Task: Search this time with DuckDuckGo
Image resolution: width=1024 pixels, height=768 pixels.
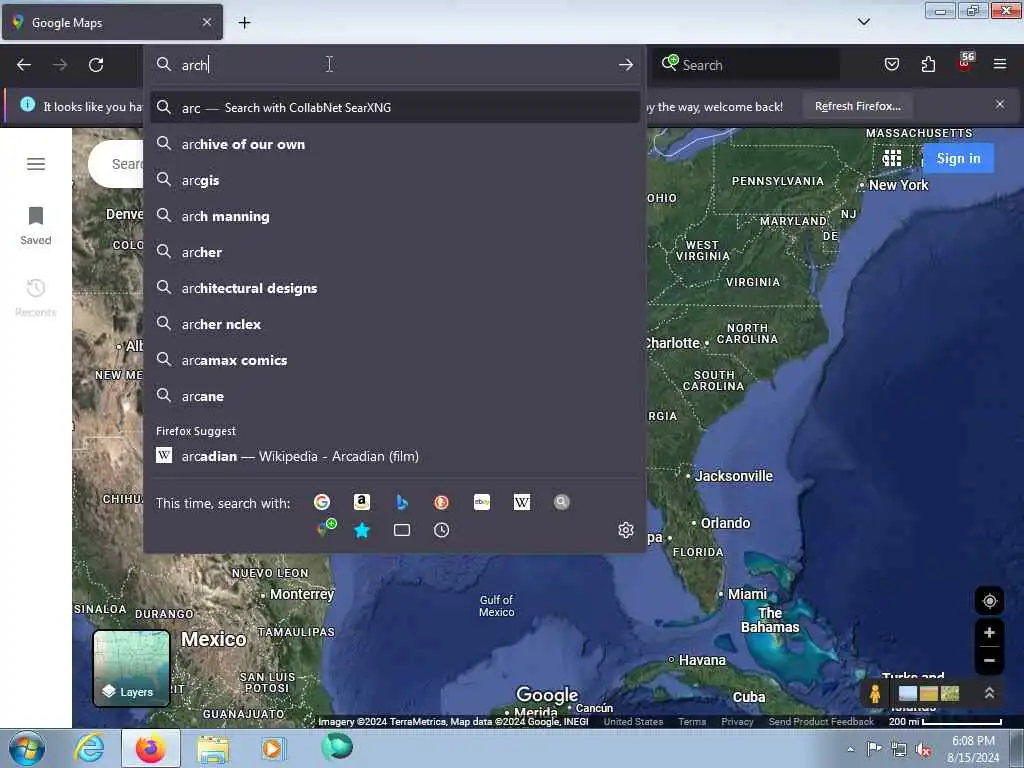Action: (x=441, y=502)
